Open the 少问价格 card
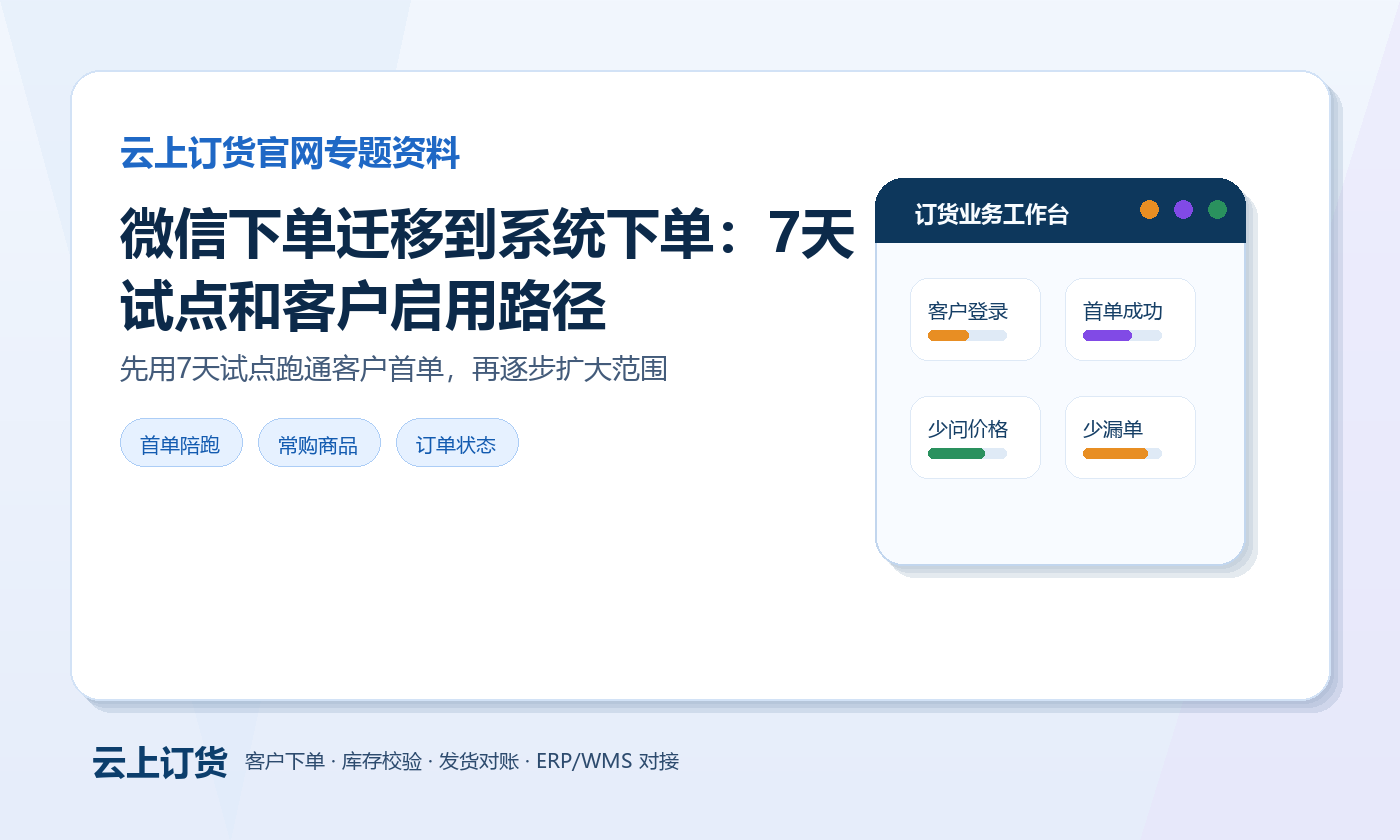The height and width of the screenshot is (840, 1400). [x=975, y=437]
